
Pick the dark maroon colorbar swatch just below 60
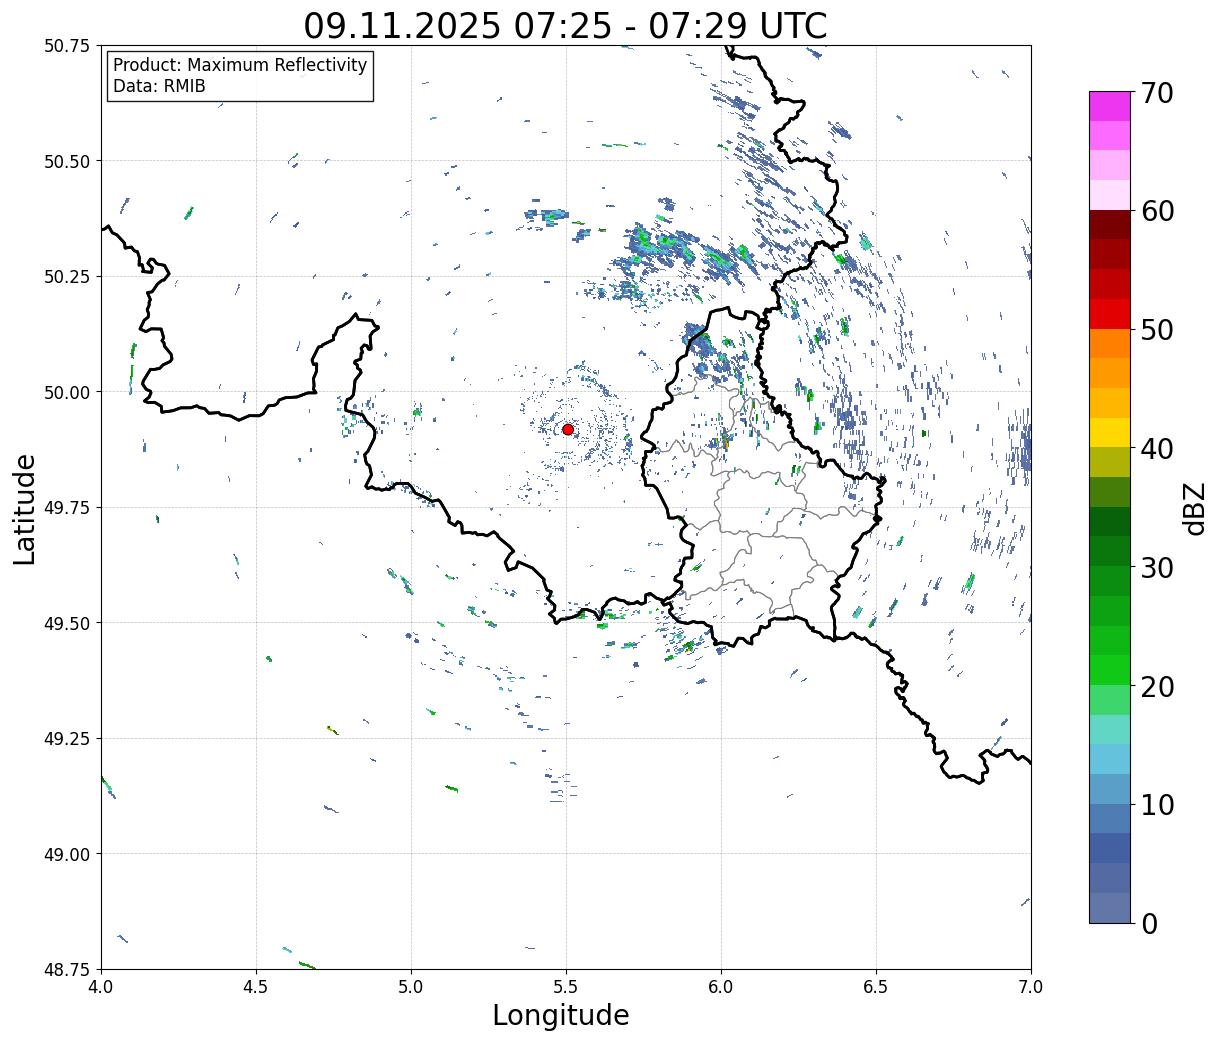[x=1110, y=225]
